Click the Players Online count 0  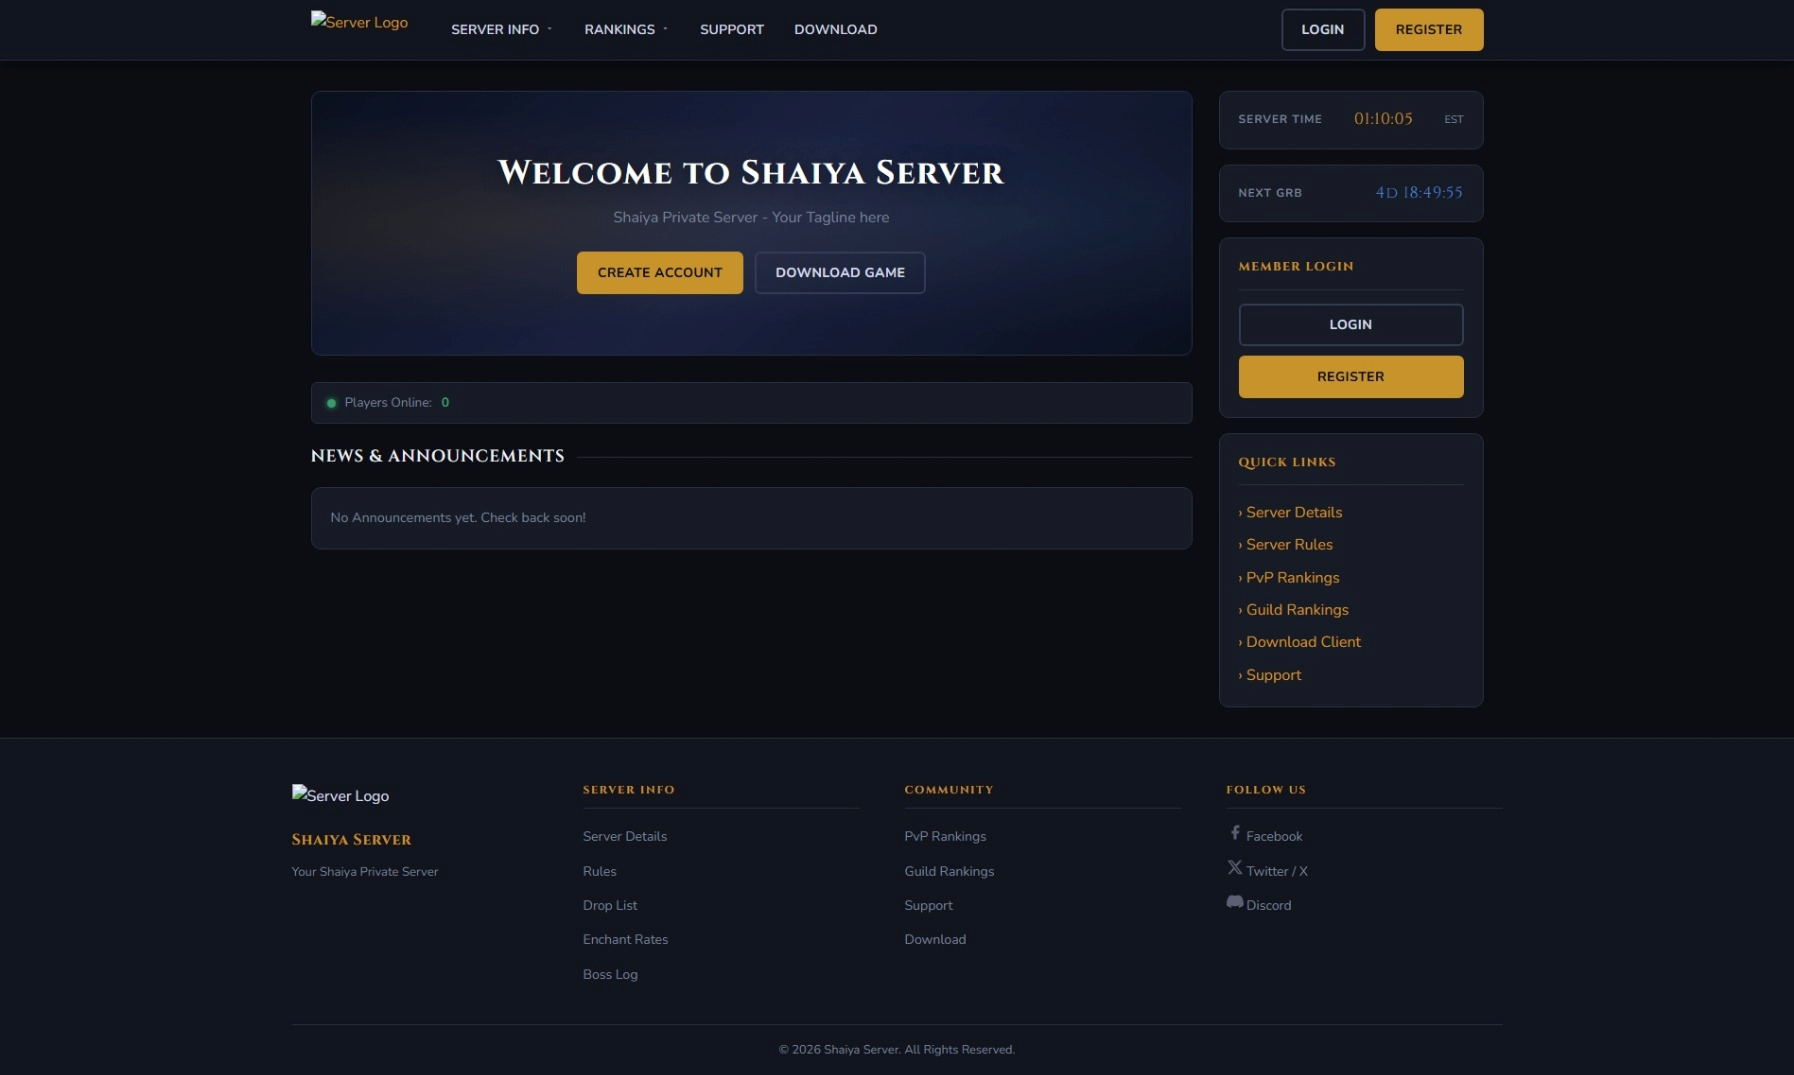click(x=445, y=402)
